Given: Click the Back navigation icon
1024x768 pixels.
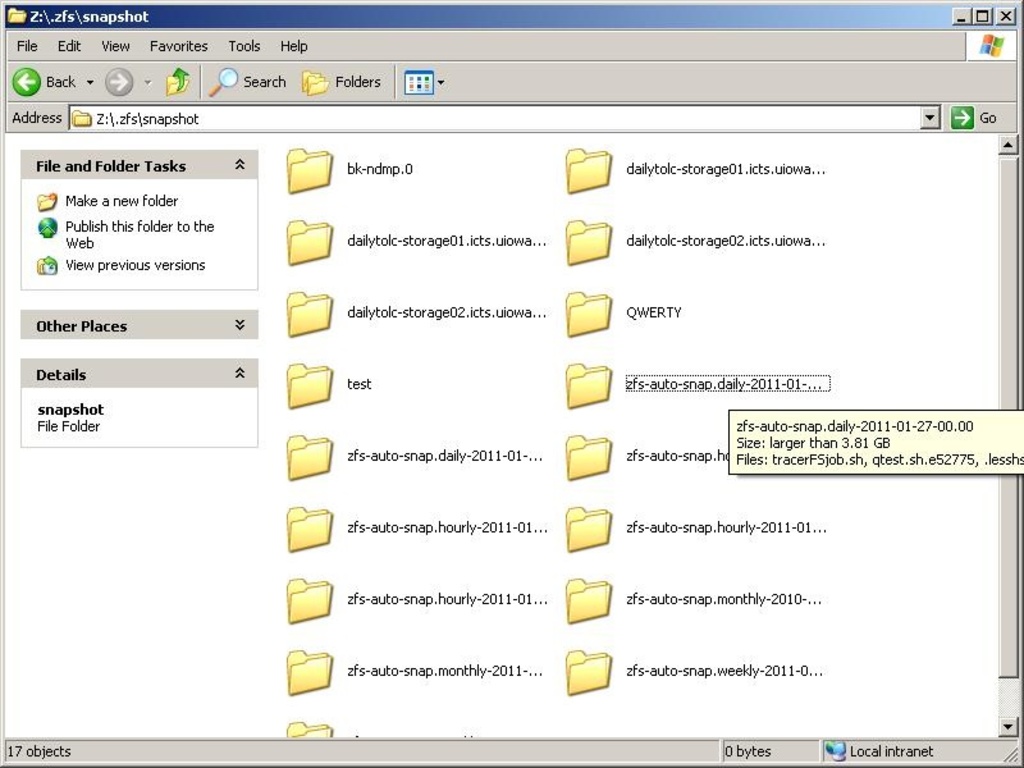Looking at the screenshot, I should 27,82.
